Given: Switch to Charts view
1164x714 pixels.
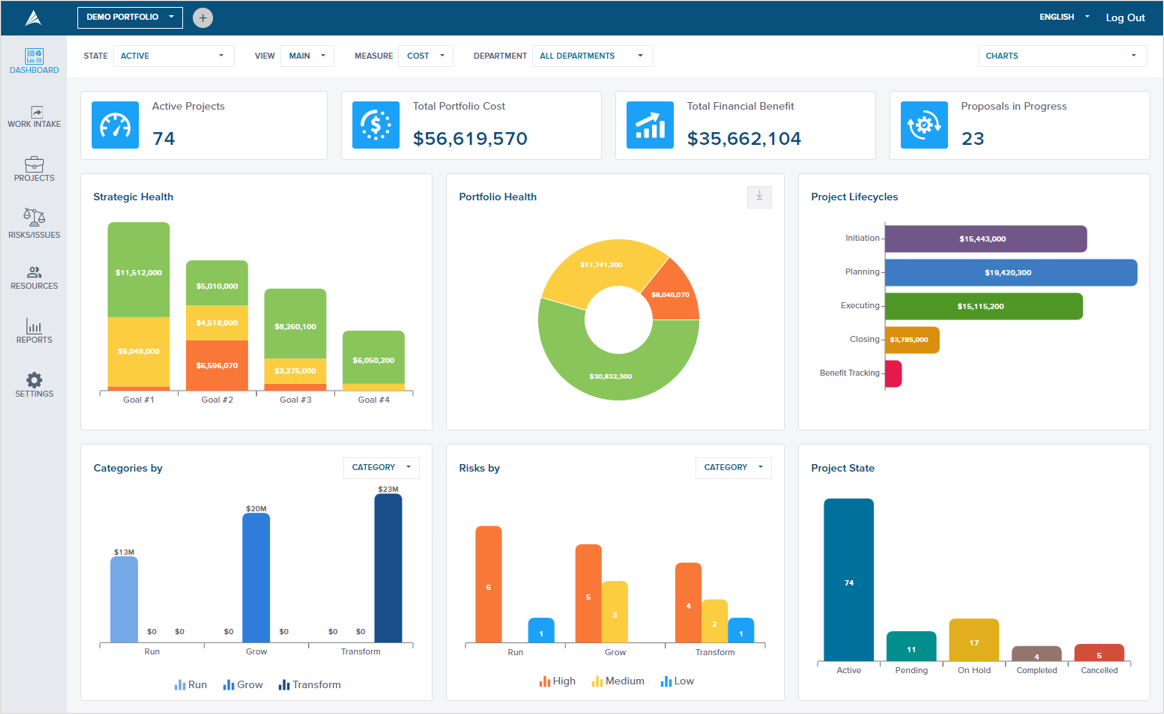Looking at the screenshot, I should 1062,56.
